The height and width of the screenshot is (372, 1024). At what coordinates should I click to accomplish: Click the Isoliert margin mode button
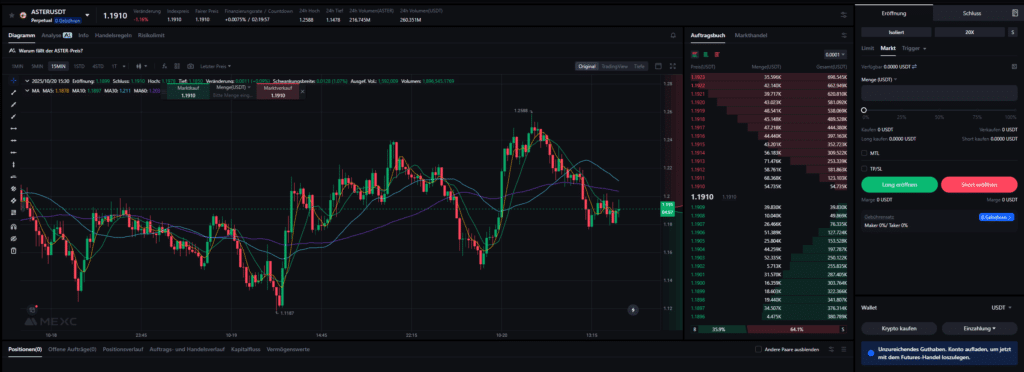click(x=896, y=32)
